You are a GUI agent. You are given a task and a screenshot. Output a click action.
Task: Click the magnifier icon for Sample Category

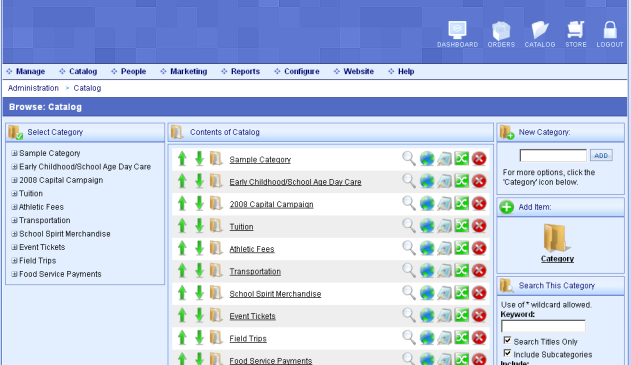[409, 159]
